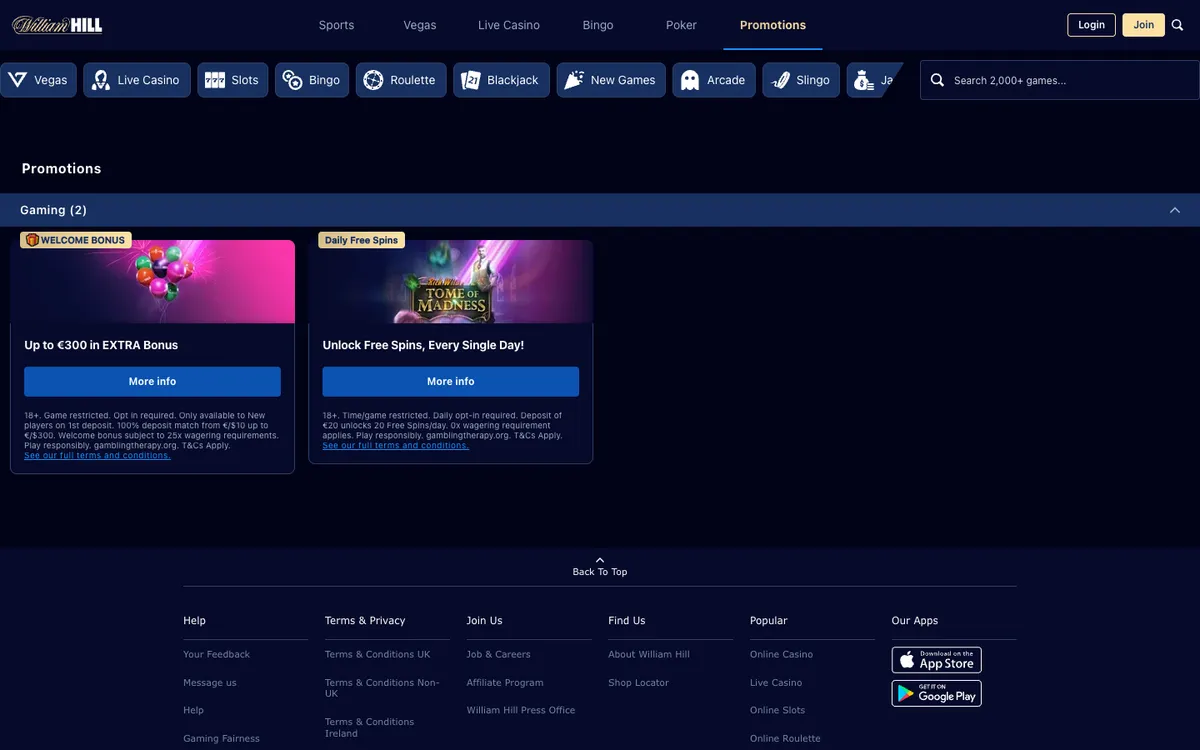The height and width of the screenshot is (750, 1200).
Task: More info for €300 EXTRA Bonus
Action: pos(152,381)
